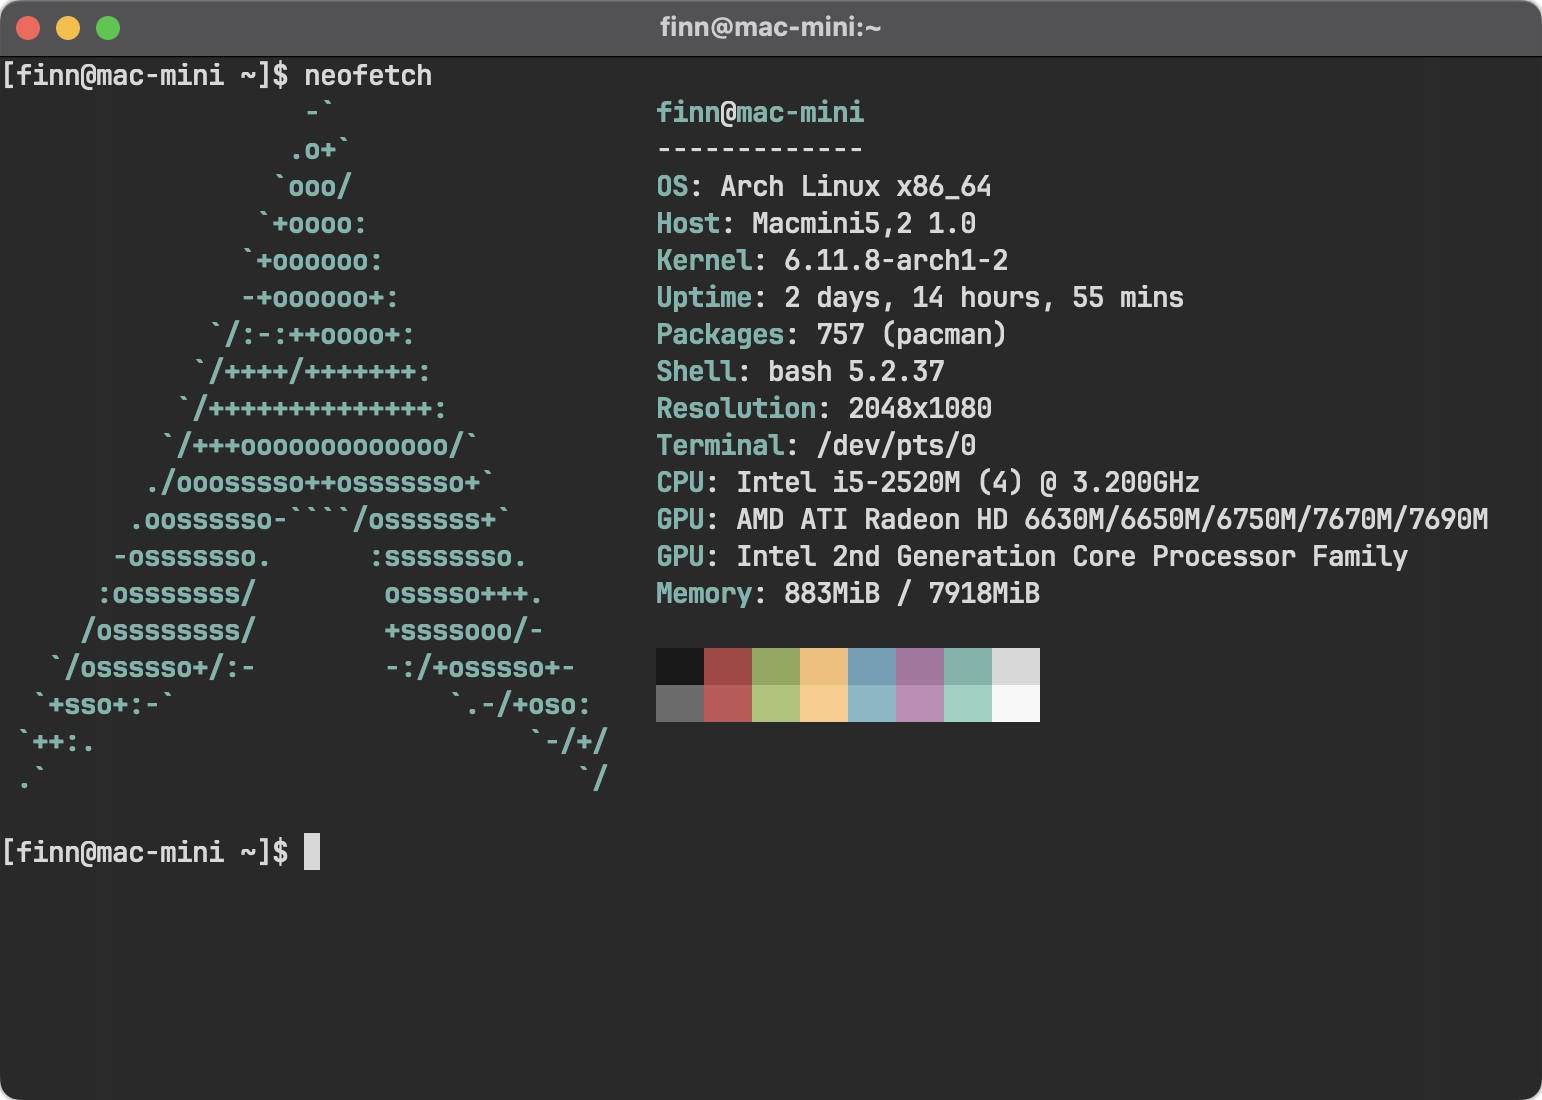Click the Arch Linux ASCII logo
This screenshot has height=1100, width=1542.
coord(313,445)
